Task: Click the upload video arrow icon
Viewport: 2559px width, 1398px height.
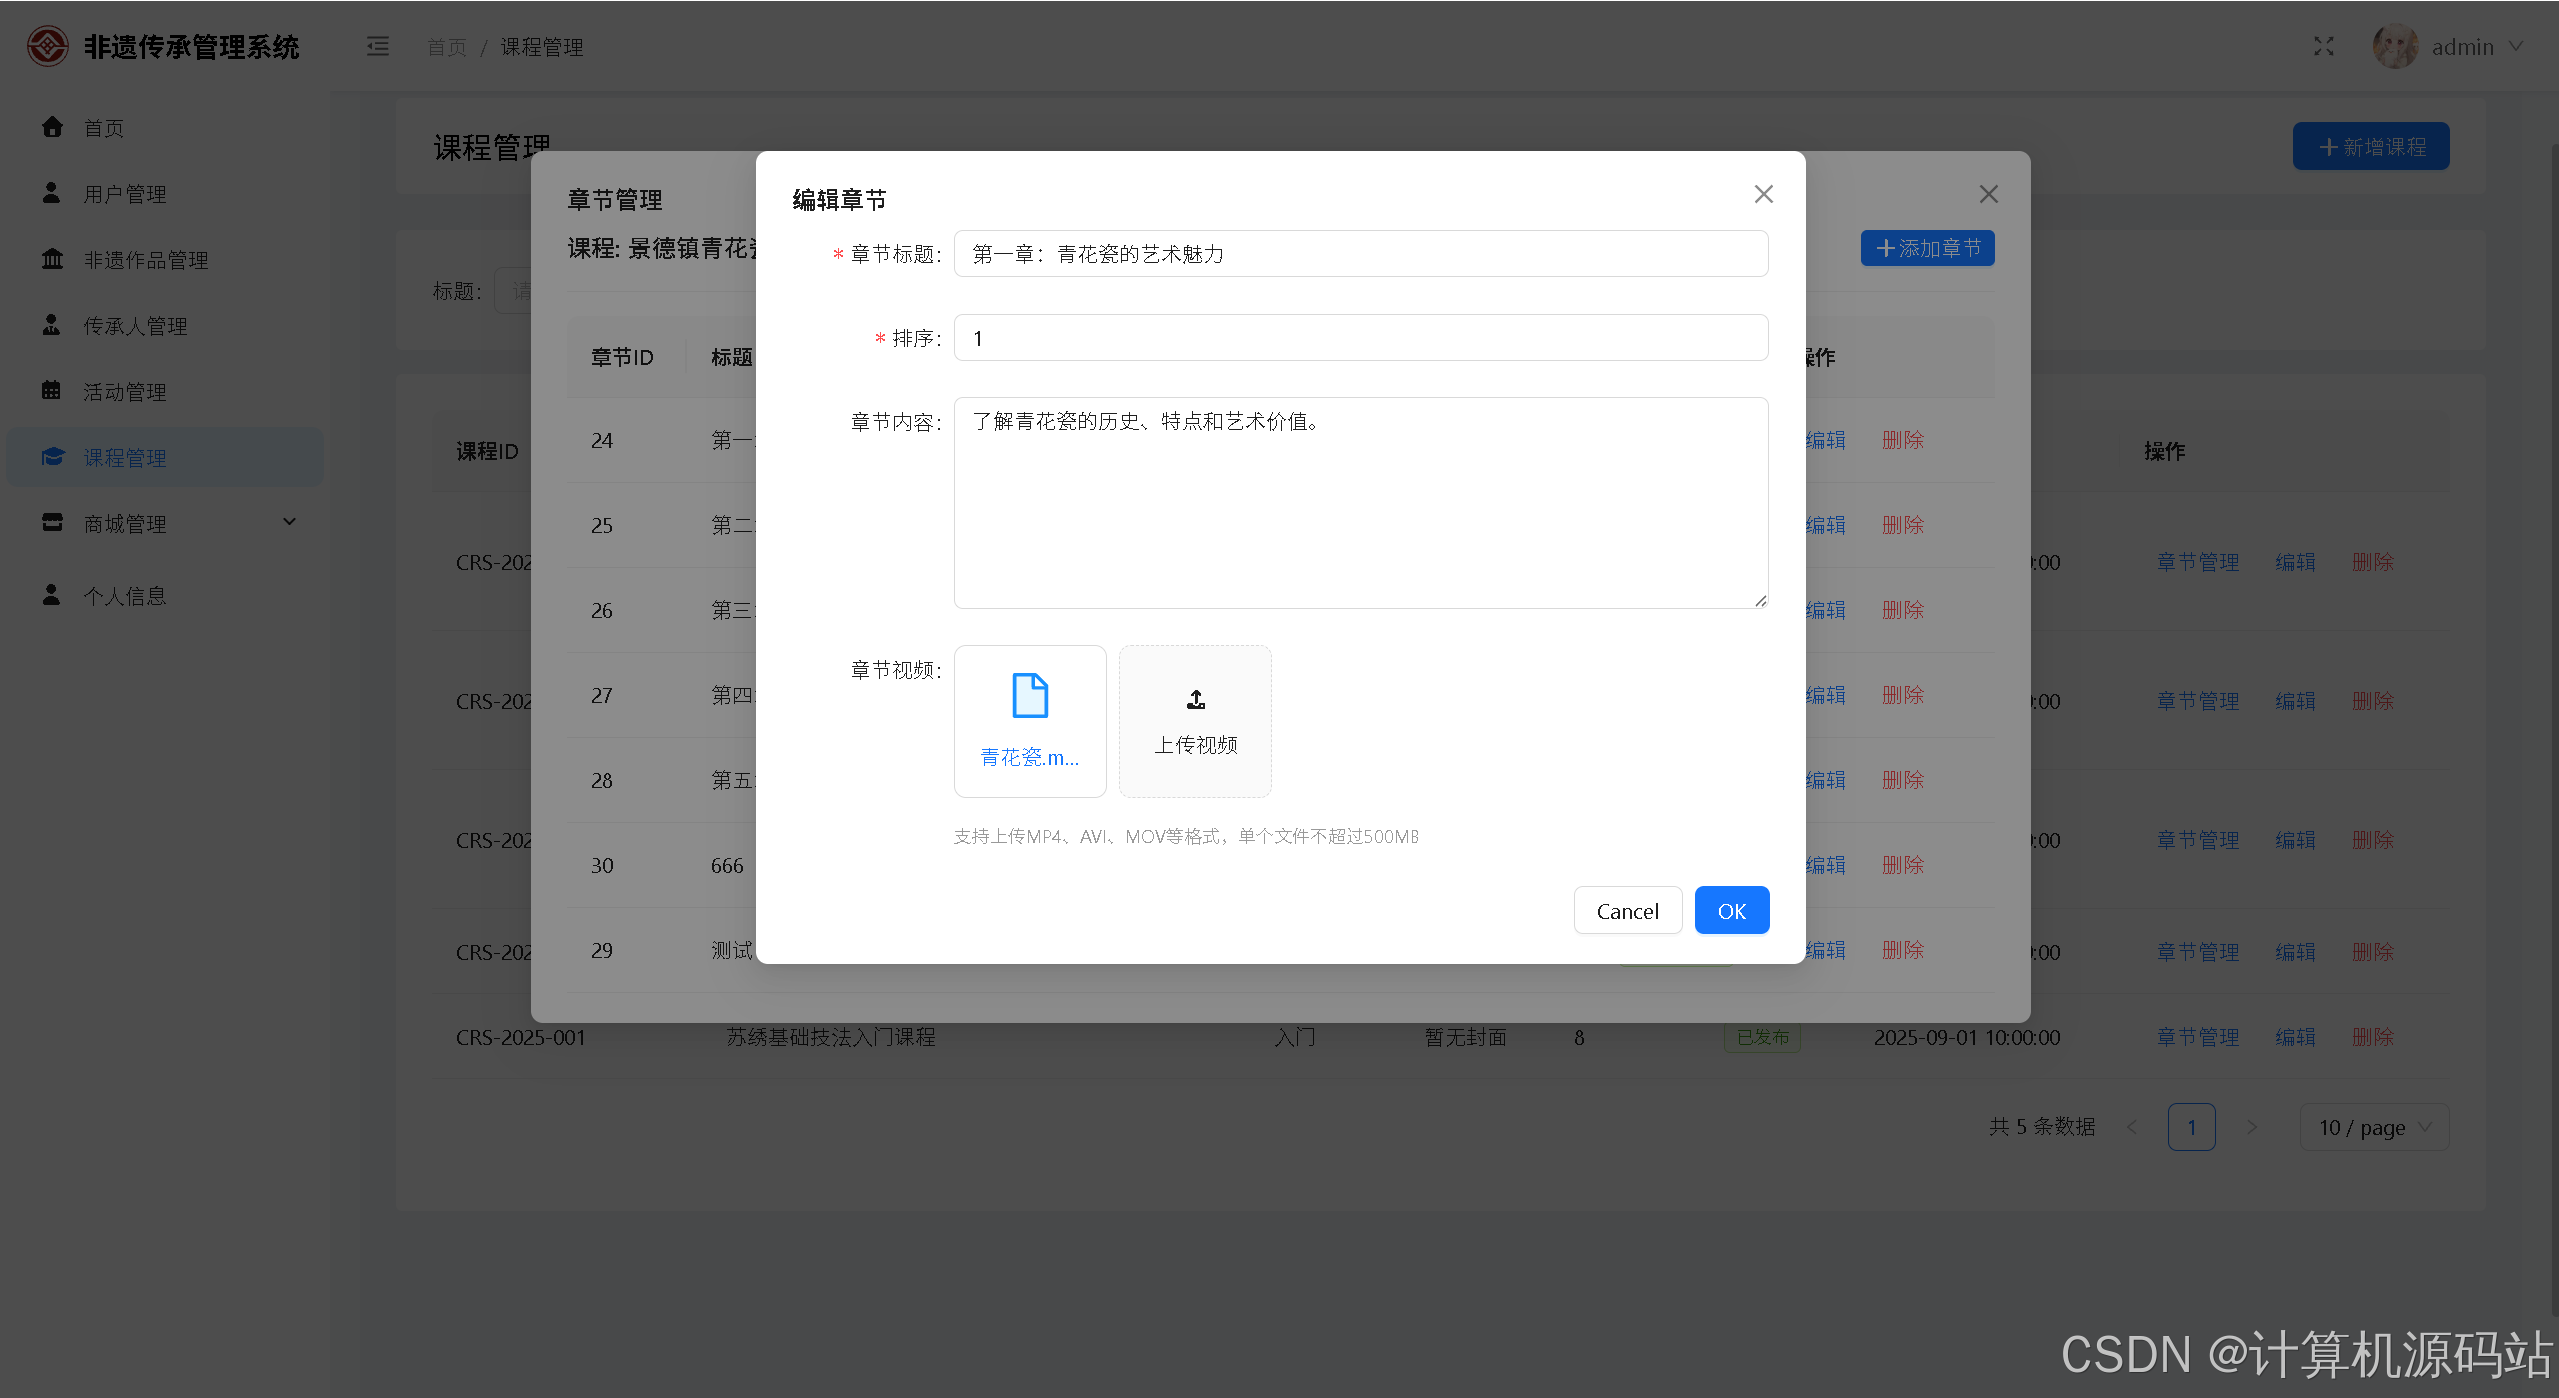Action: 1195,699
